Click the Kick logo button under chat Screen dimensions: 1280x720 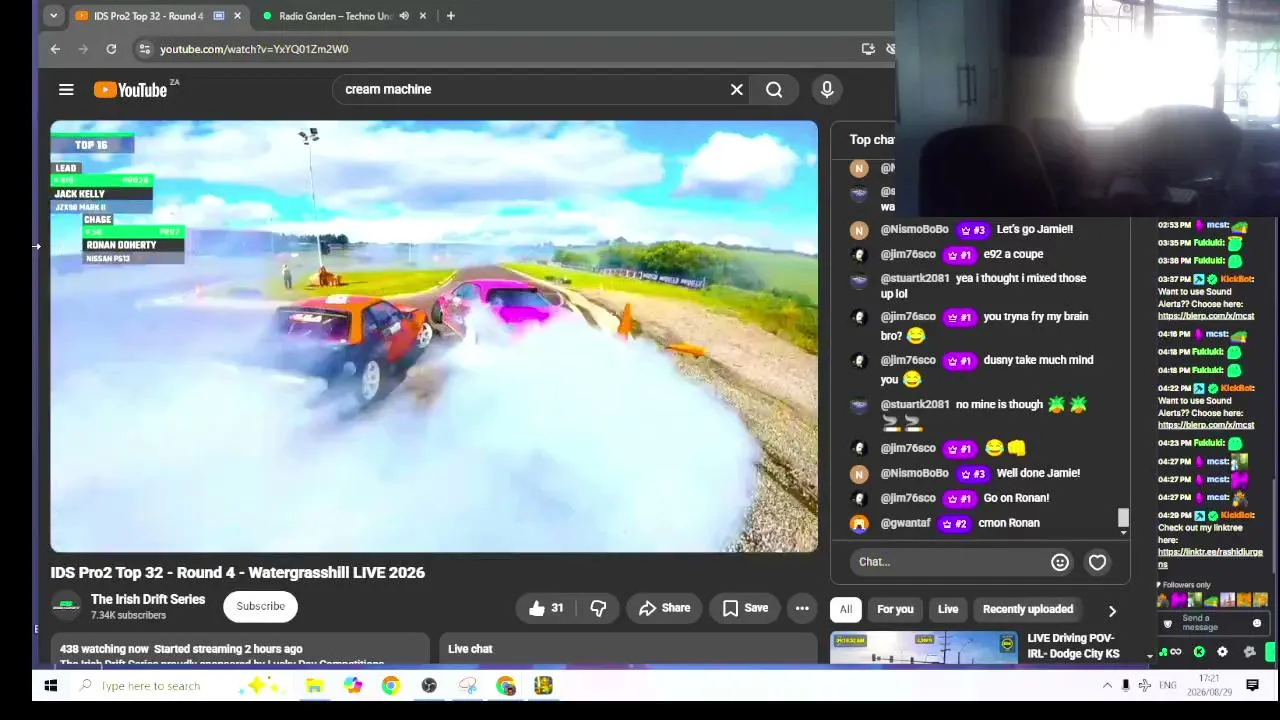tap(1199, 652)
